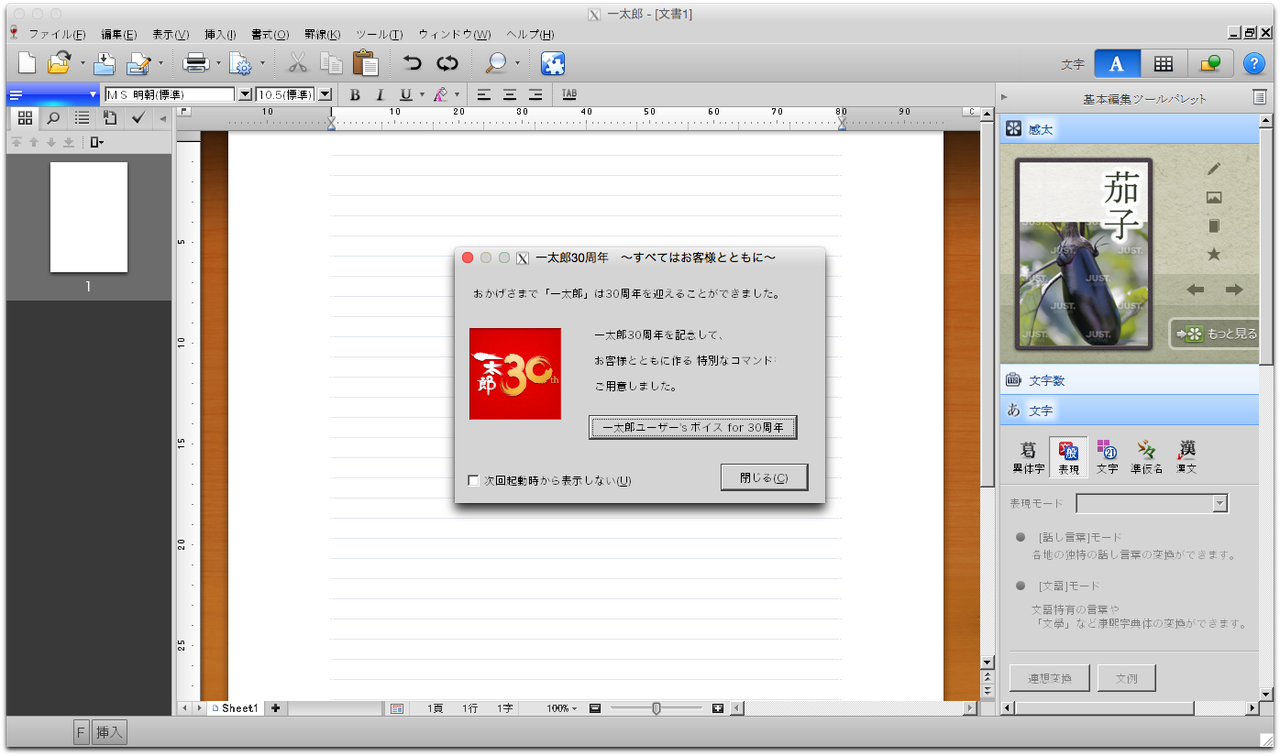Align text right
Screen dimensions: 1280x756
(x=536, y=95)
